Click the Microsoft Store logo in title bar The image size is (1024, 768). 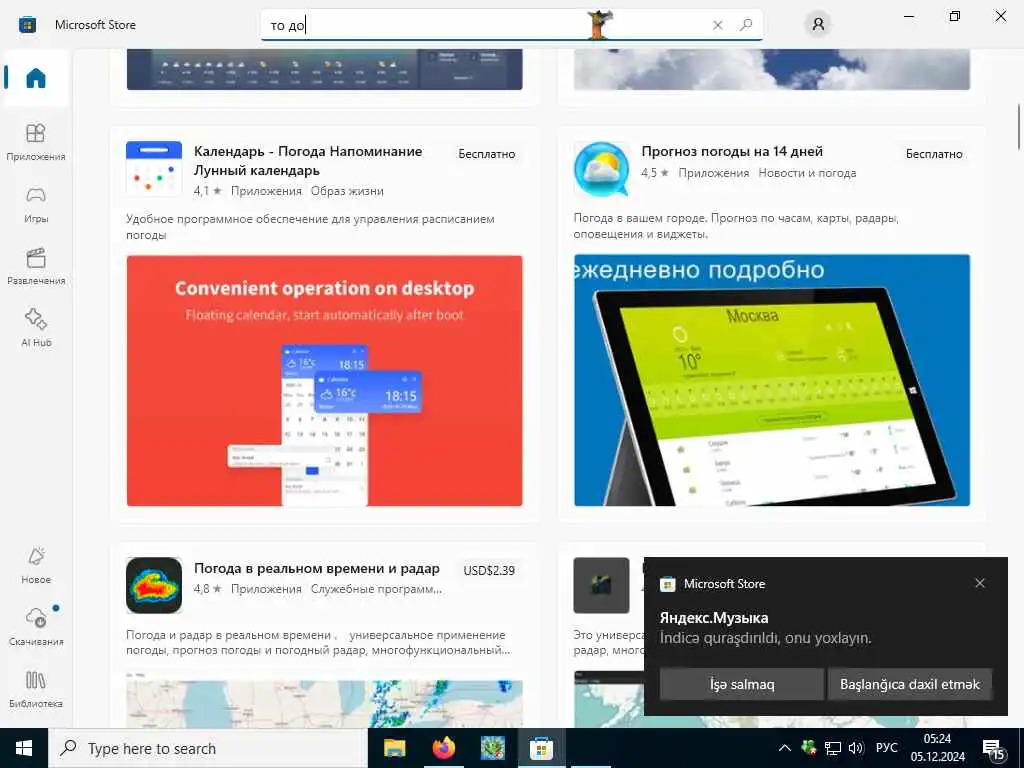27,25
